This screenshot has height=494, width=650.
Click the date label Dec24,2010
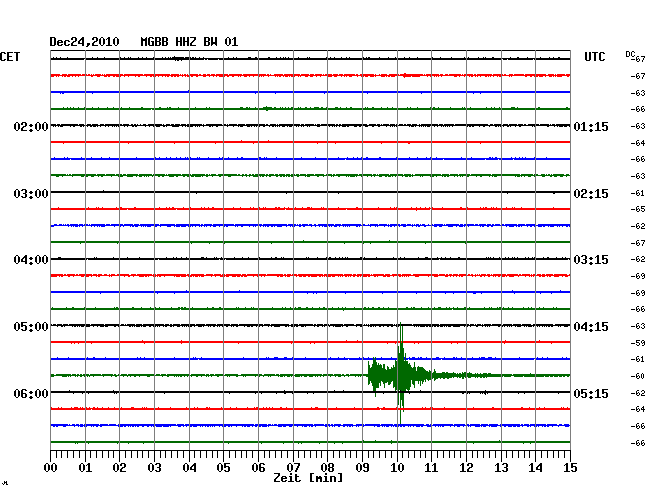pos(84,42)
